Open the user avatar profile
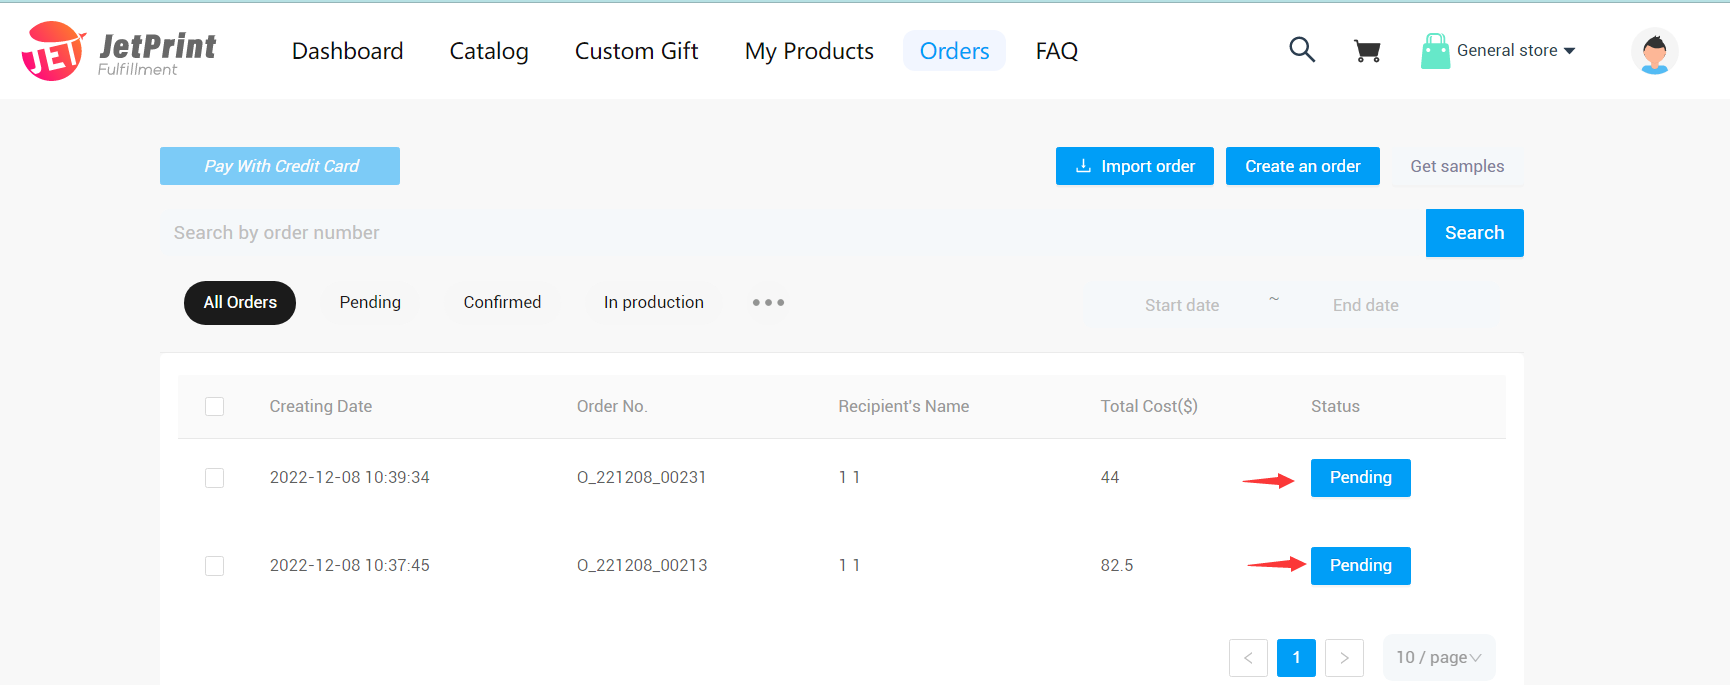 (x=1654, y=52)
